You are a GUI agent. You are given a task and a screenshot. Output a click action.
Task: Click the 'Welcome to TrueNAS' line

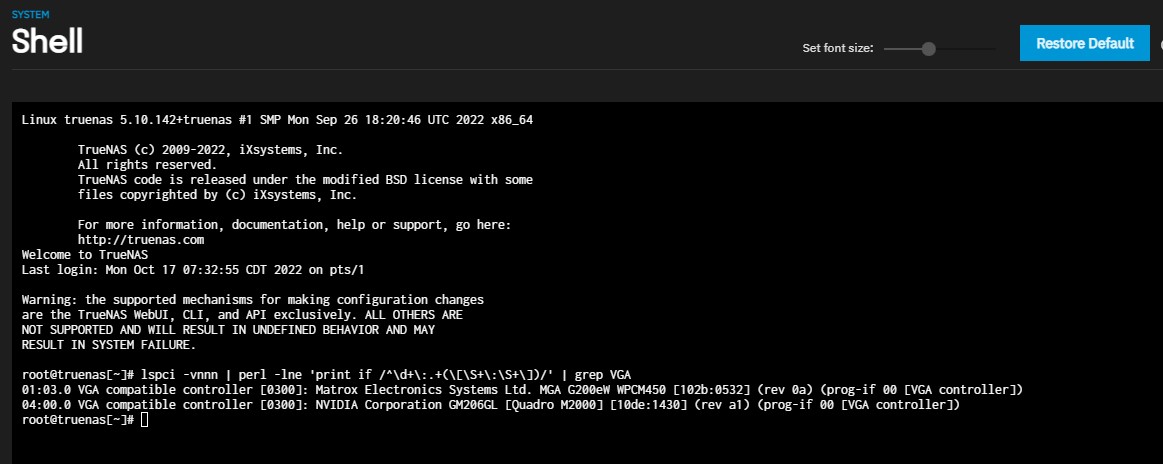pos(85,255)
